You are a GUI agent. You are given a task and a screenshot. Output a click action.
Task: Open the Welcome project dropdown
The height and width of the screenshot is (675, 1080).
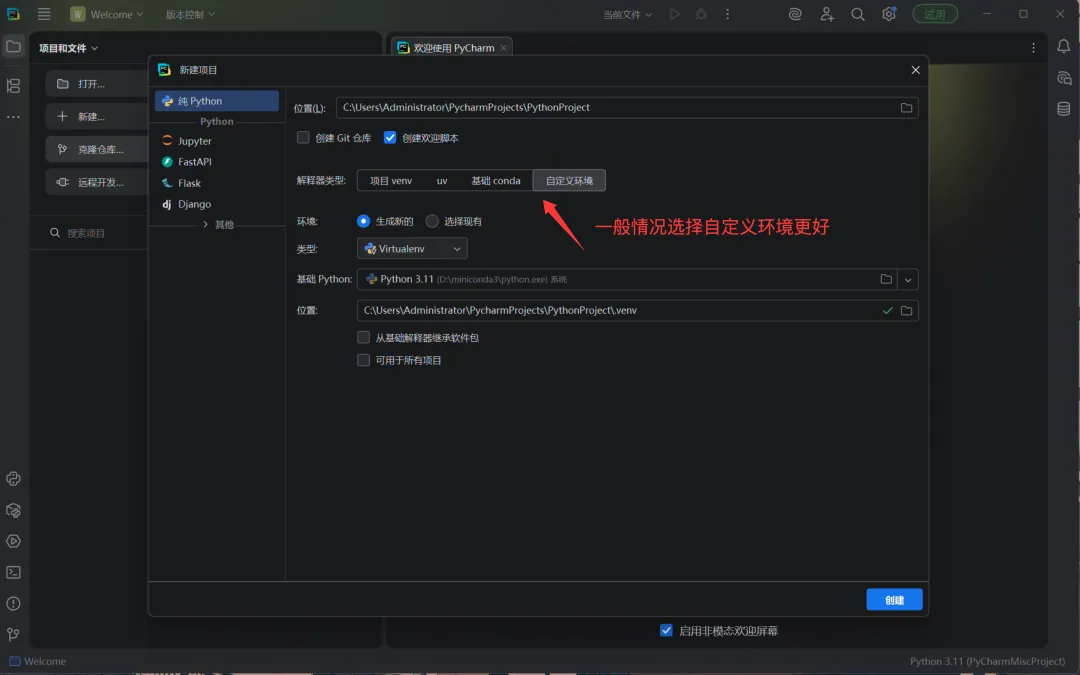(107, 14)
